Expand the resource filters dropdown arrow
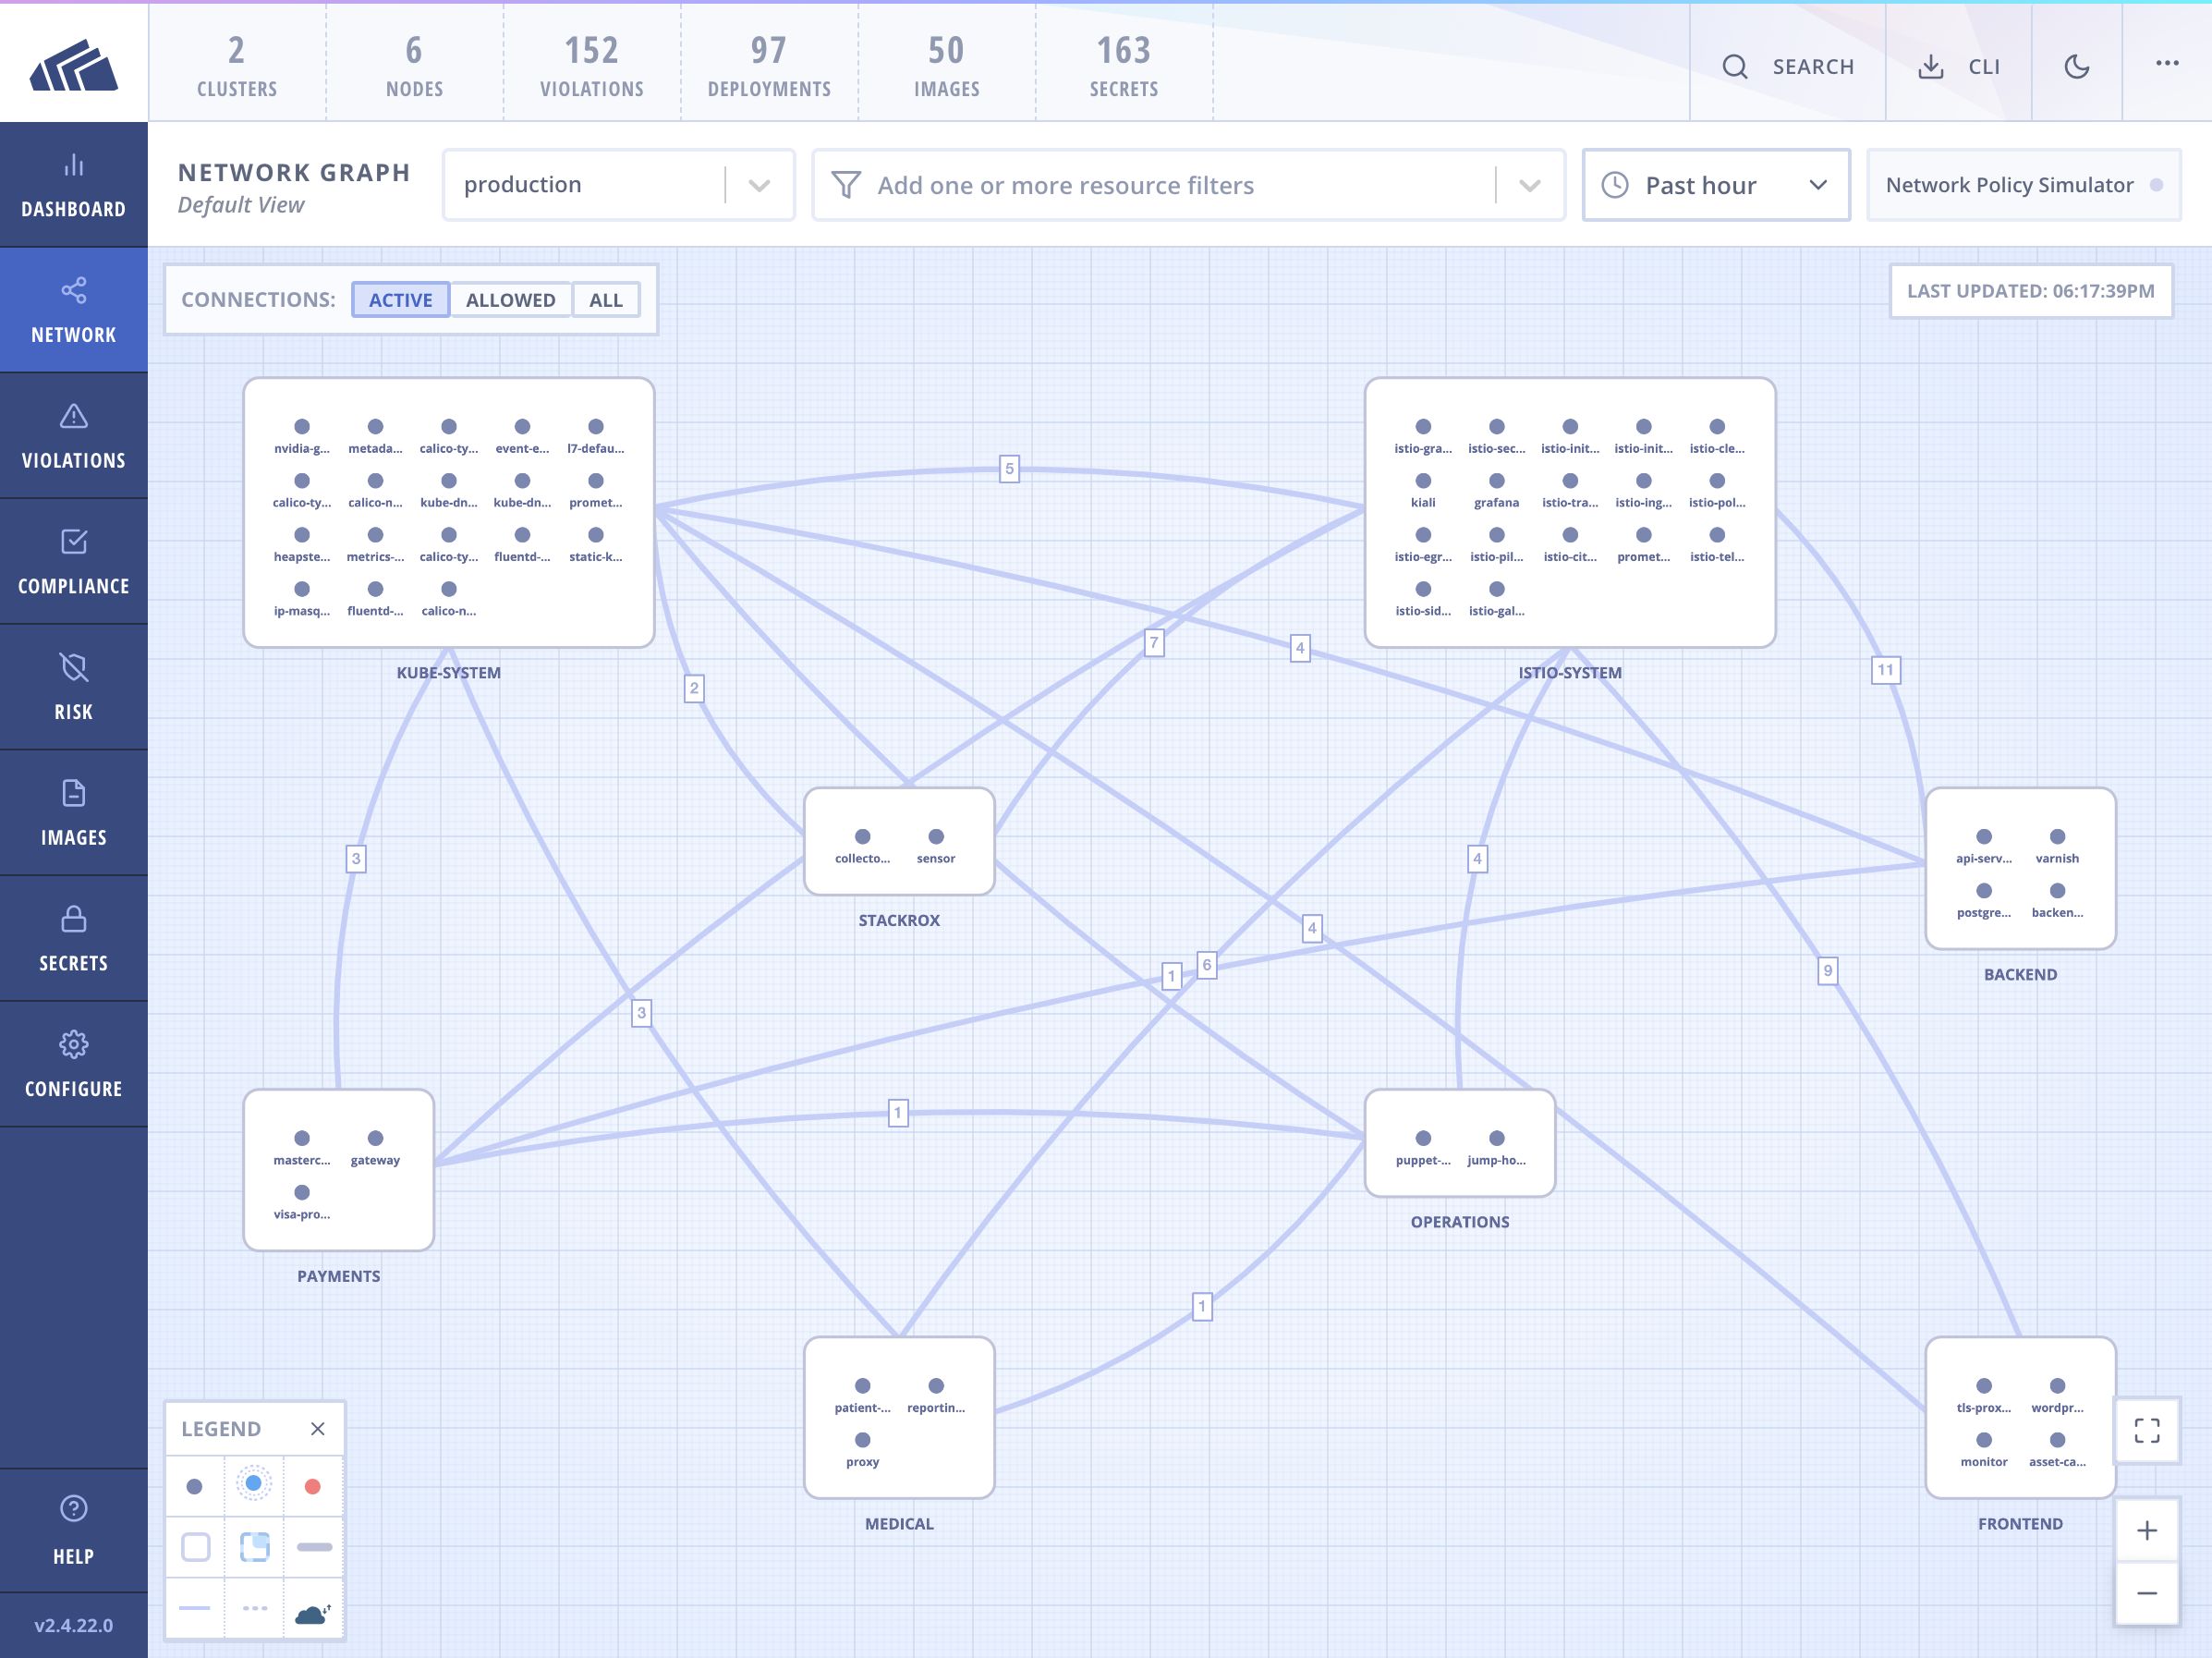 (x=1529, y=185)
